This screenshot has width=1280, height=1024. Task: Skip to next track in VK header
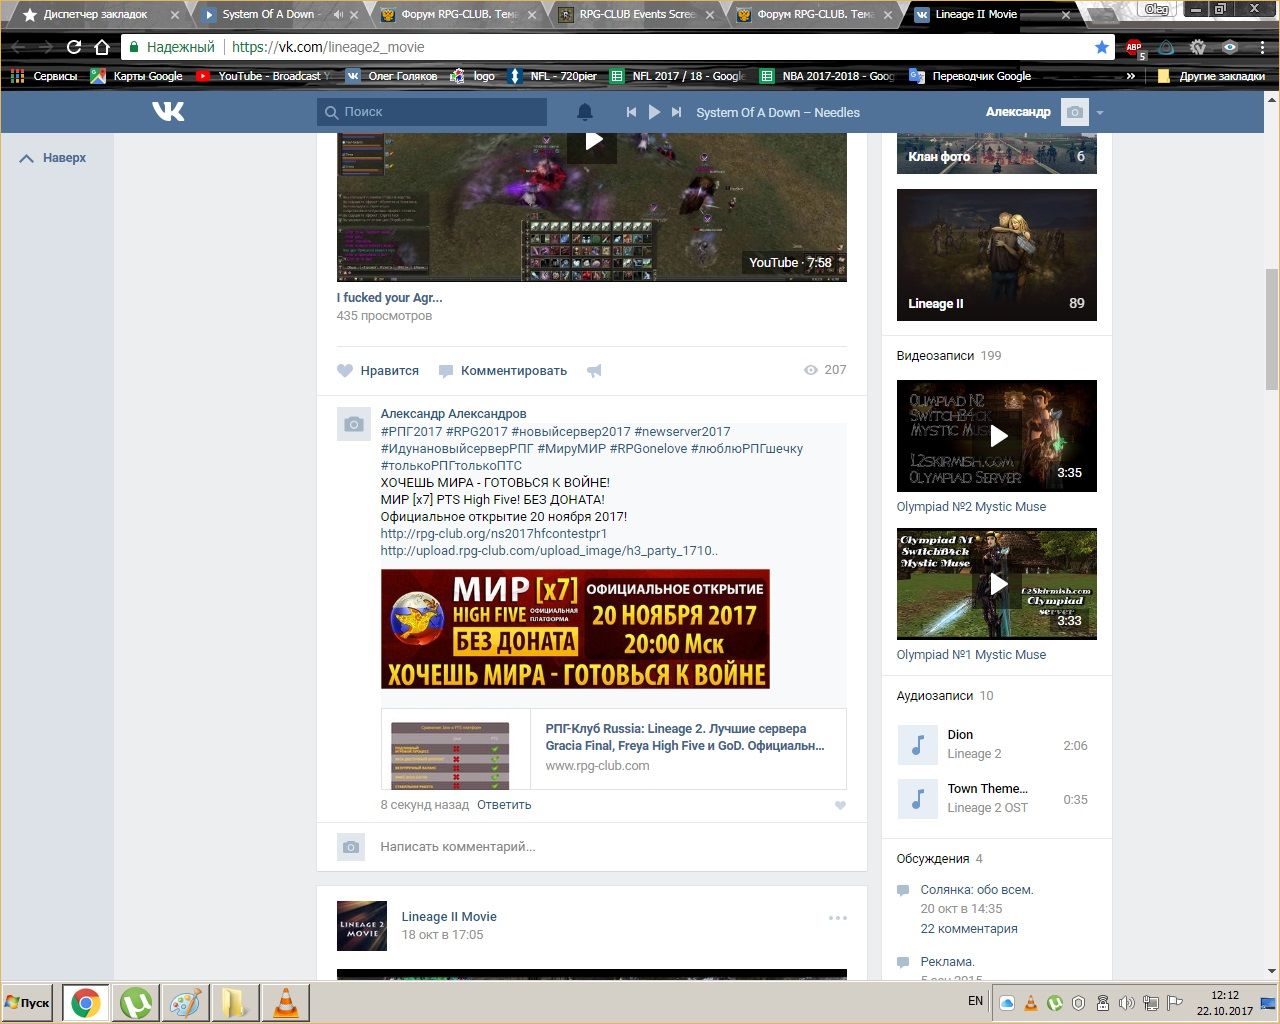point(677,112)
